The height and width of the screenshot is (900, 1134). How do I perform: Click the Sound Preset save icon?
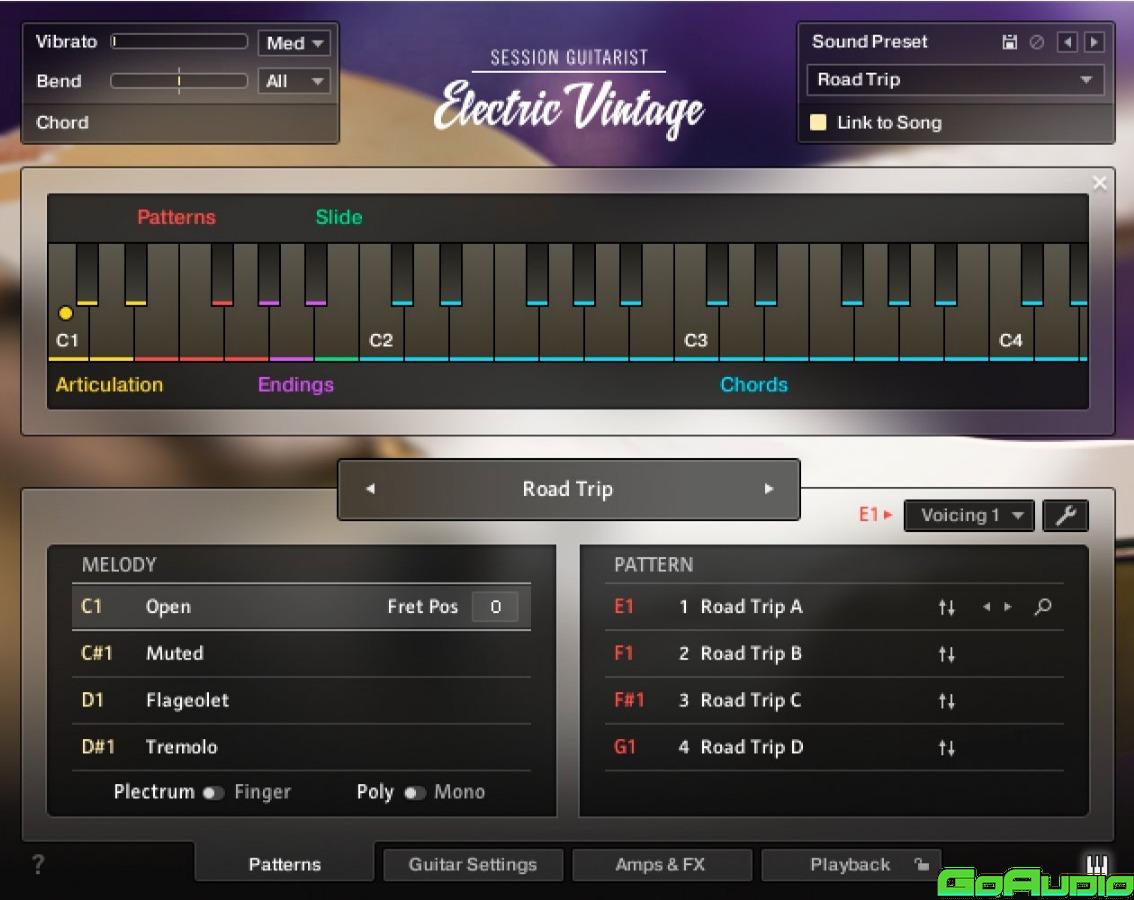pyautogui.click(x=1009, y=41)
